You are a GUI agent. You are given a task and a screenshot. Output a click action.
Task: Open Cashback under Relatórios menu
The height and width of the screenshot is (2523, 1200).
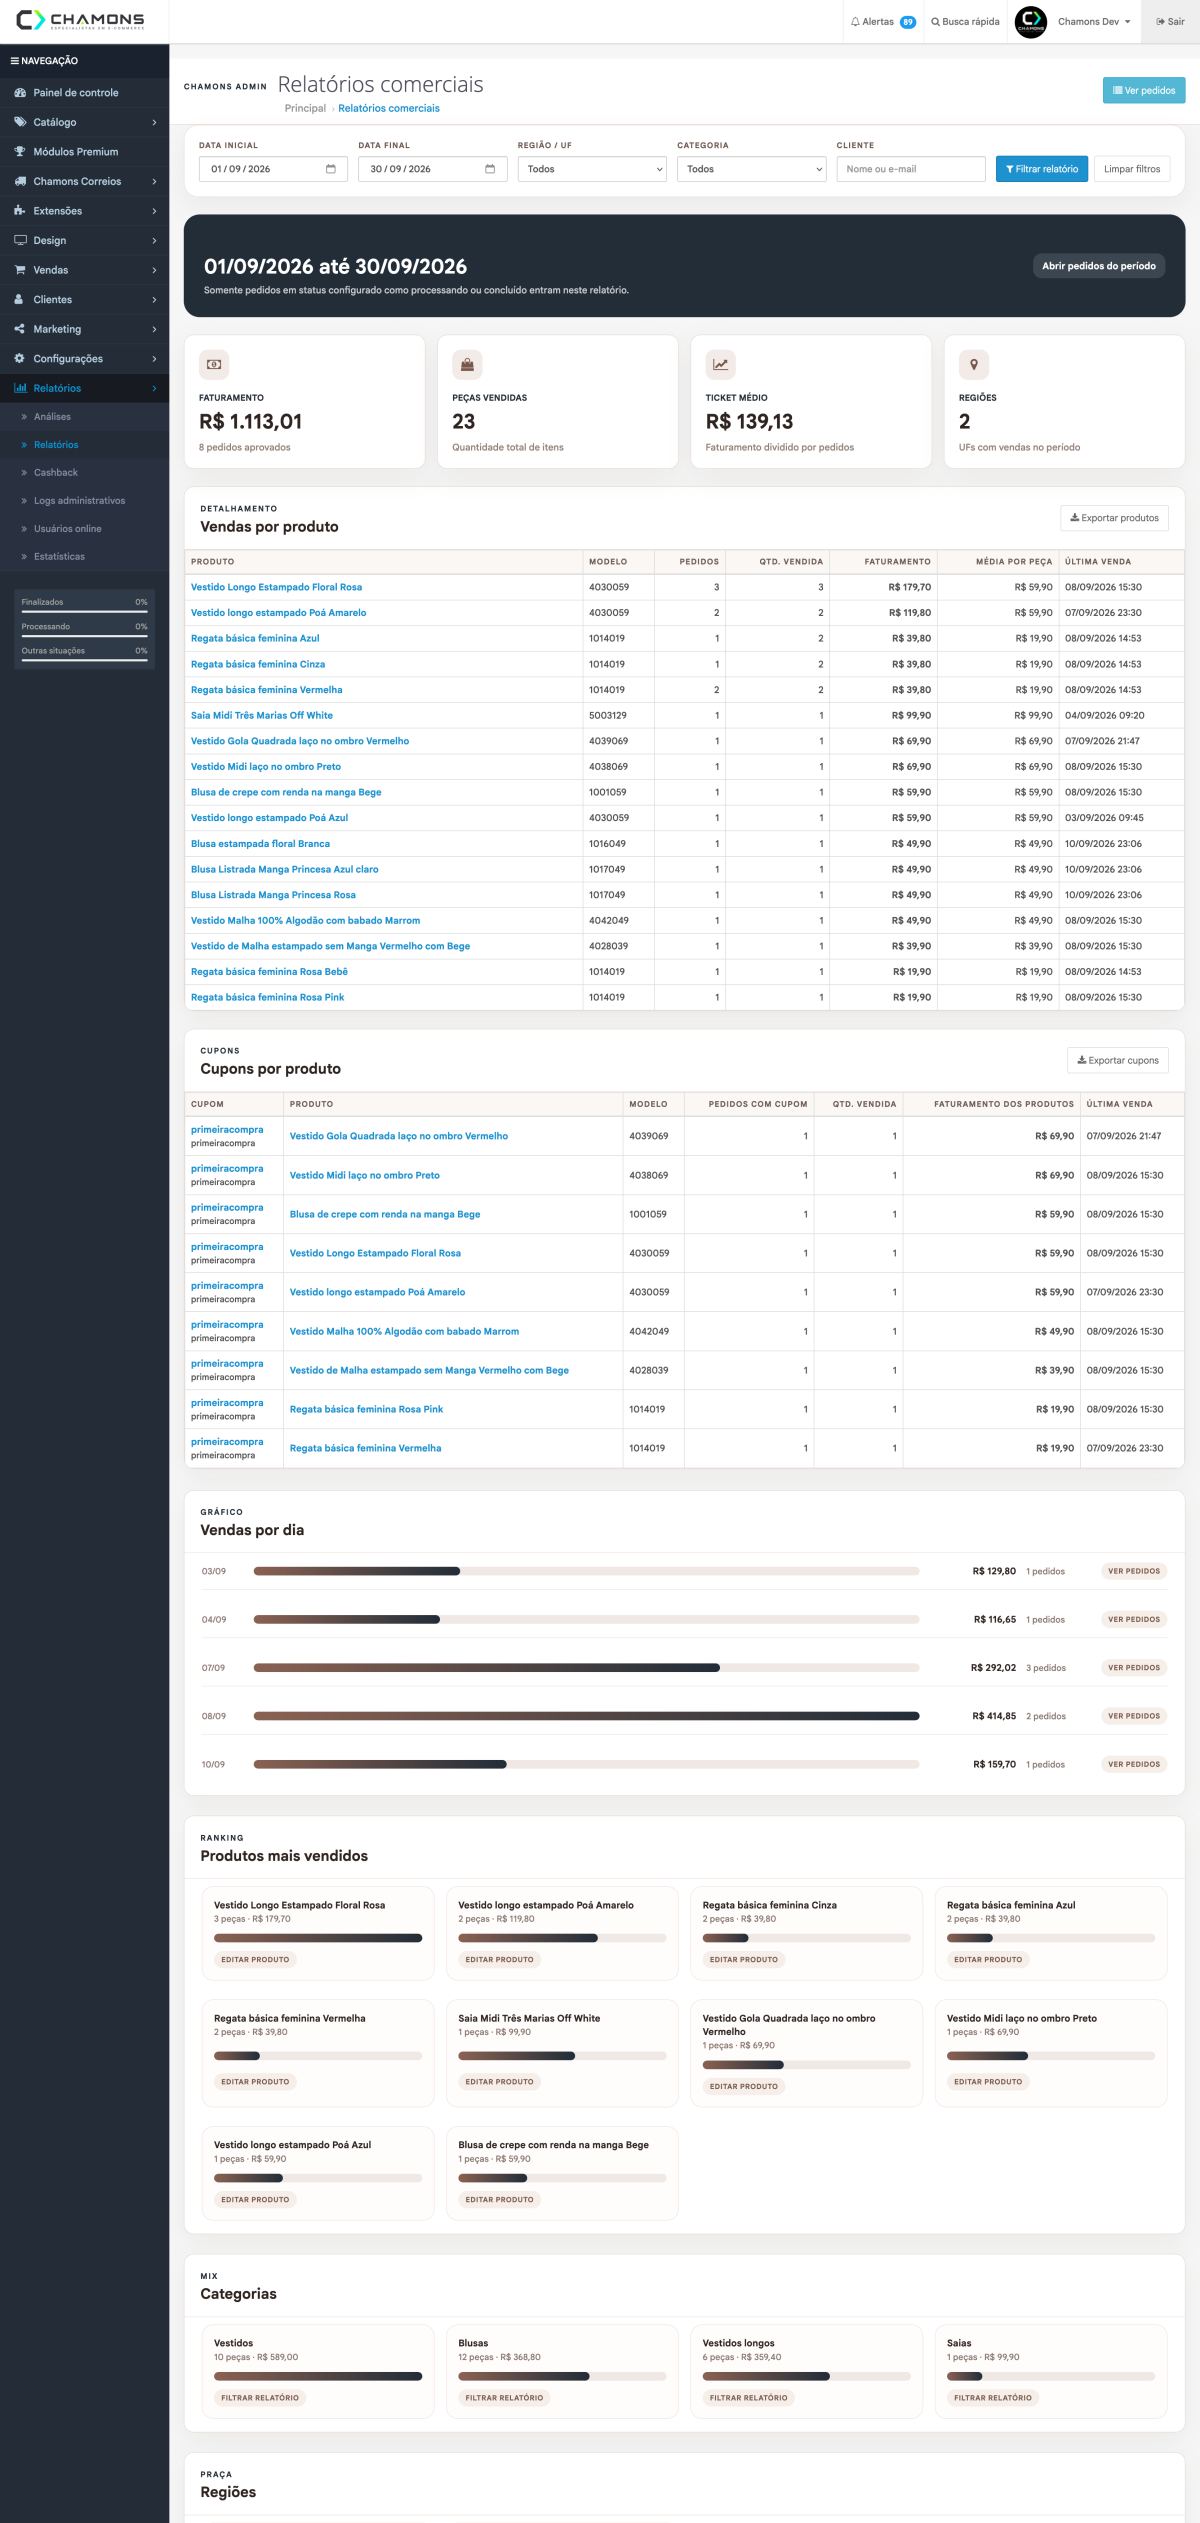click(x=56, y=472)
